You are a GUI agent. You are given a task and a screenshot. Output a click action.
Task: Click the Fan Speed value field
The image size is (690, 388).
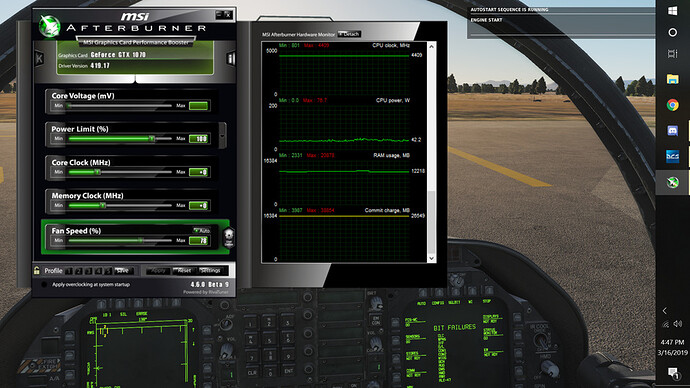pos(198,241)
